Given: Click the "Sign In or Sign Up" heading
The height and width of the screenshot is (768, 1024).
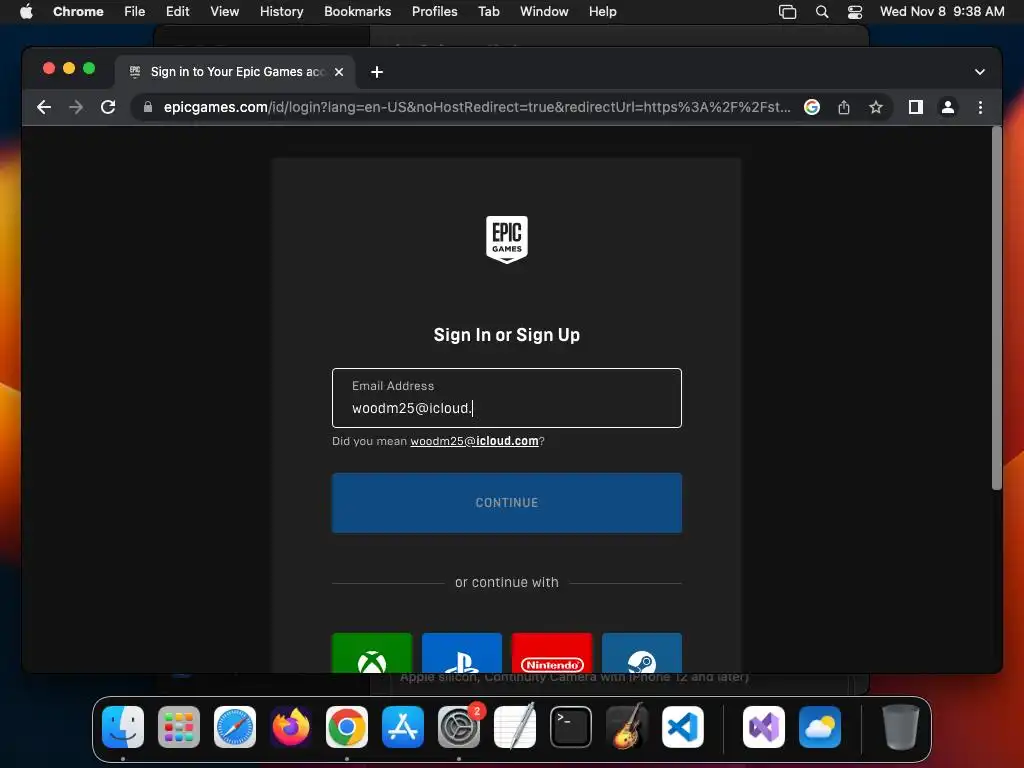Looking at the screenshot, I should [x=507, y=335].
